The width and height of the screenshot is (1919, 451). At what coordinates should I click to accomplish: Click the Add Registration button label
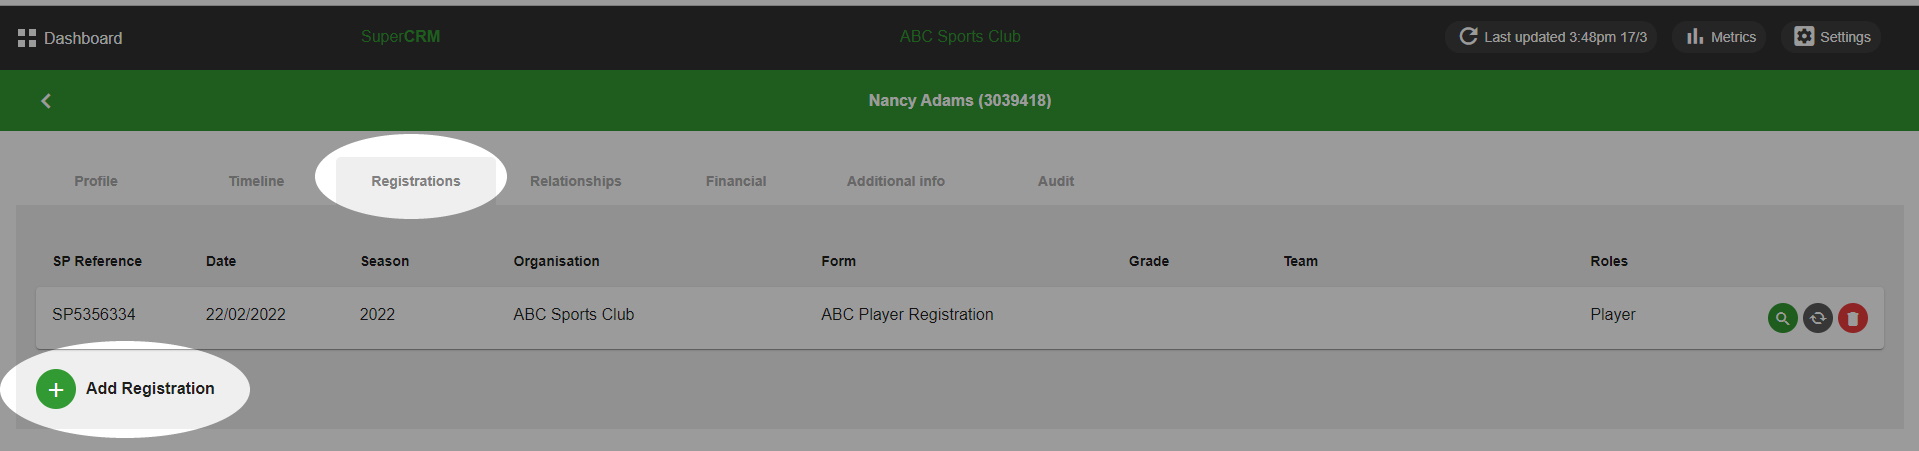coord(150,389)
